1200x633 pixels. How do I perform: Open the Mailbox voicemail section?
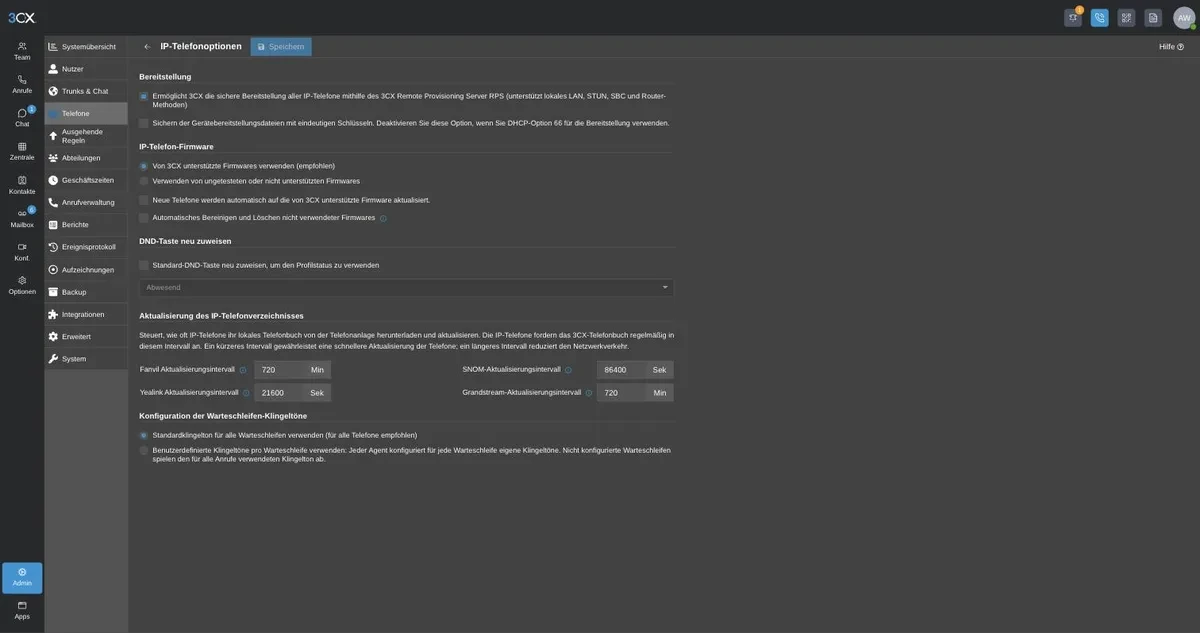[x=22, y=218]
